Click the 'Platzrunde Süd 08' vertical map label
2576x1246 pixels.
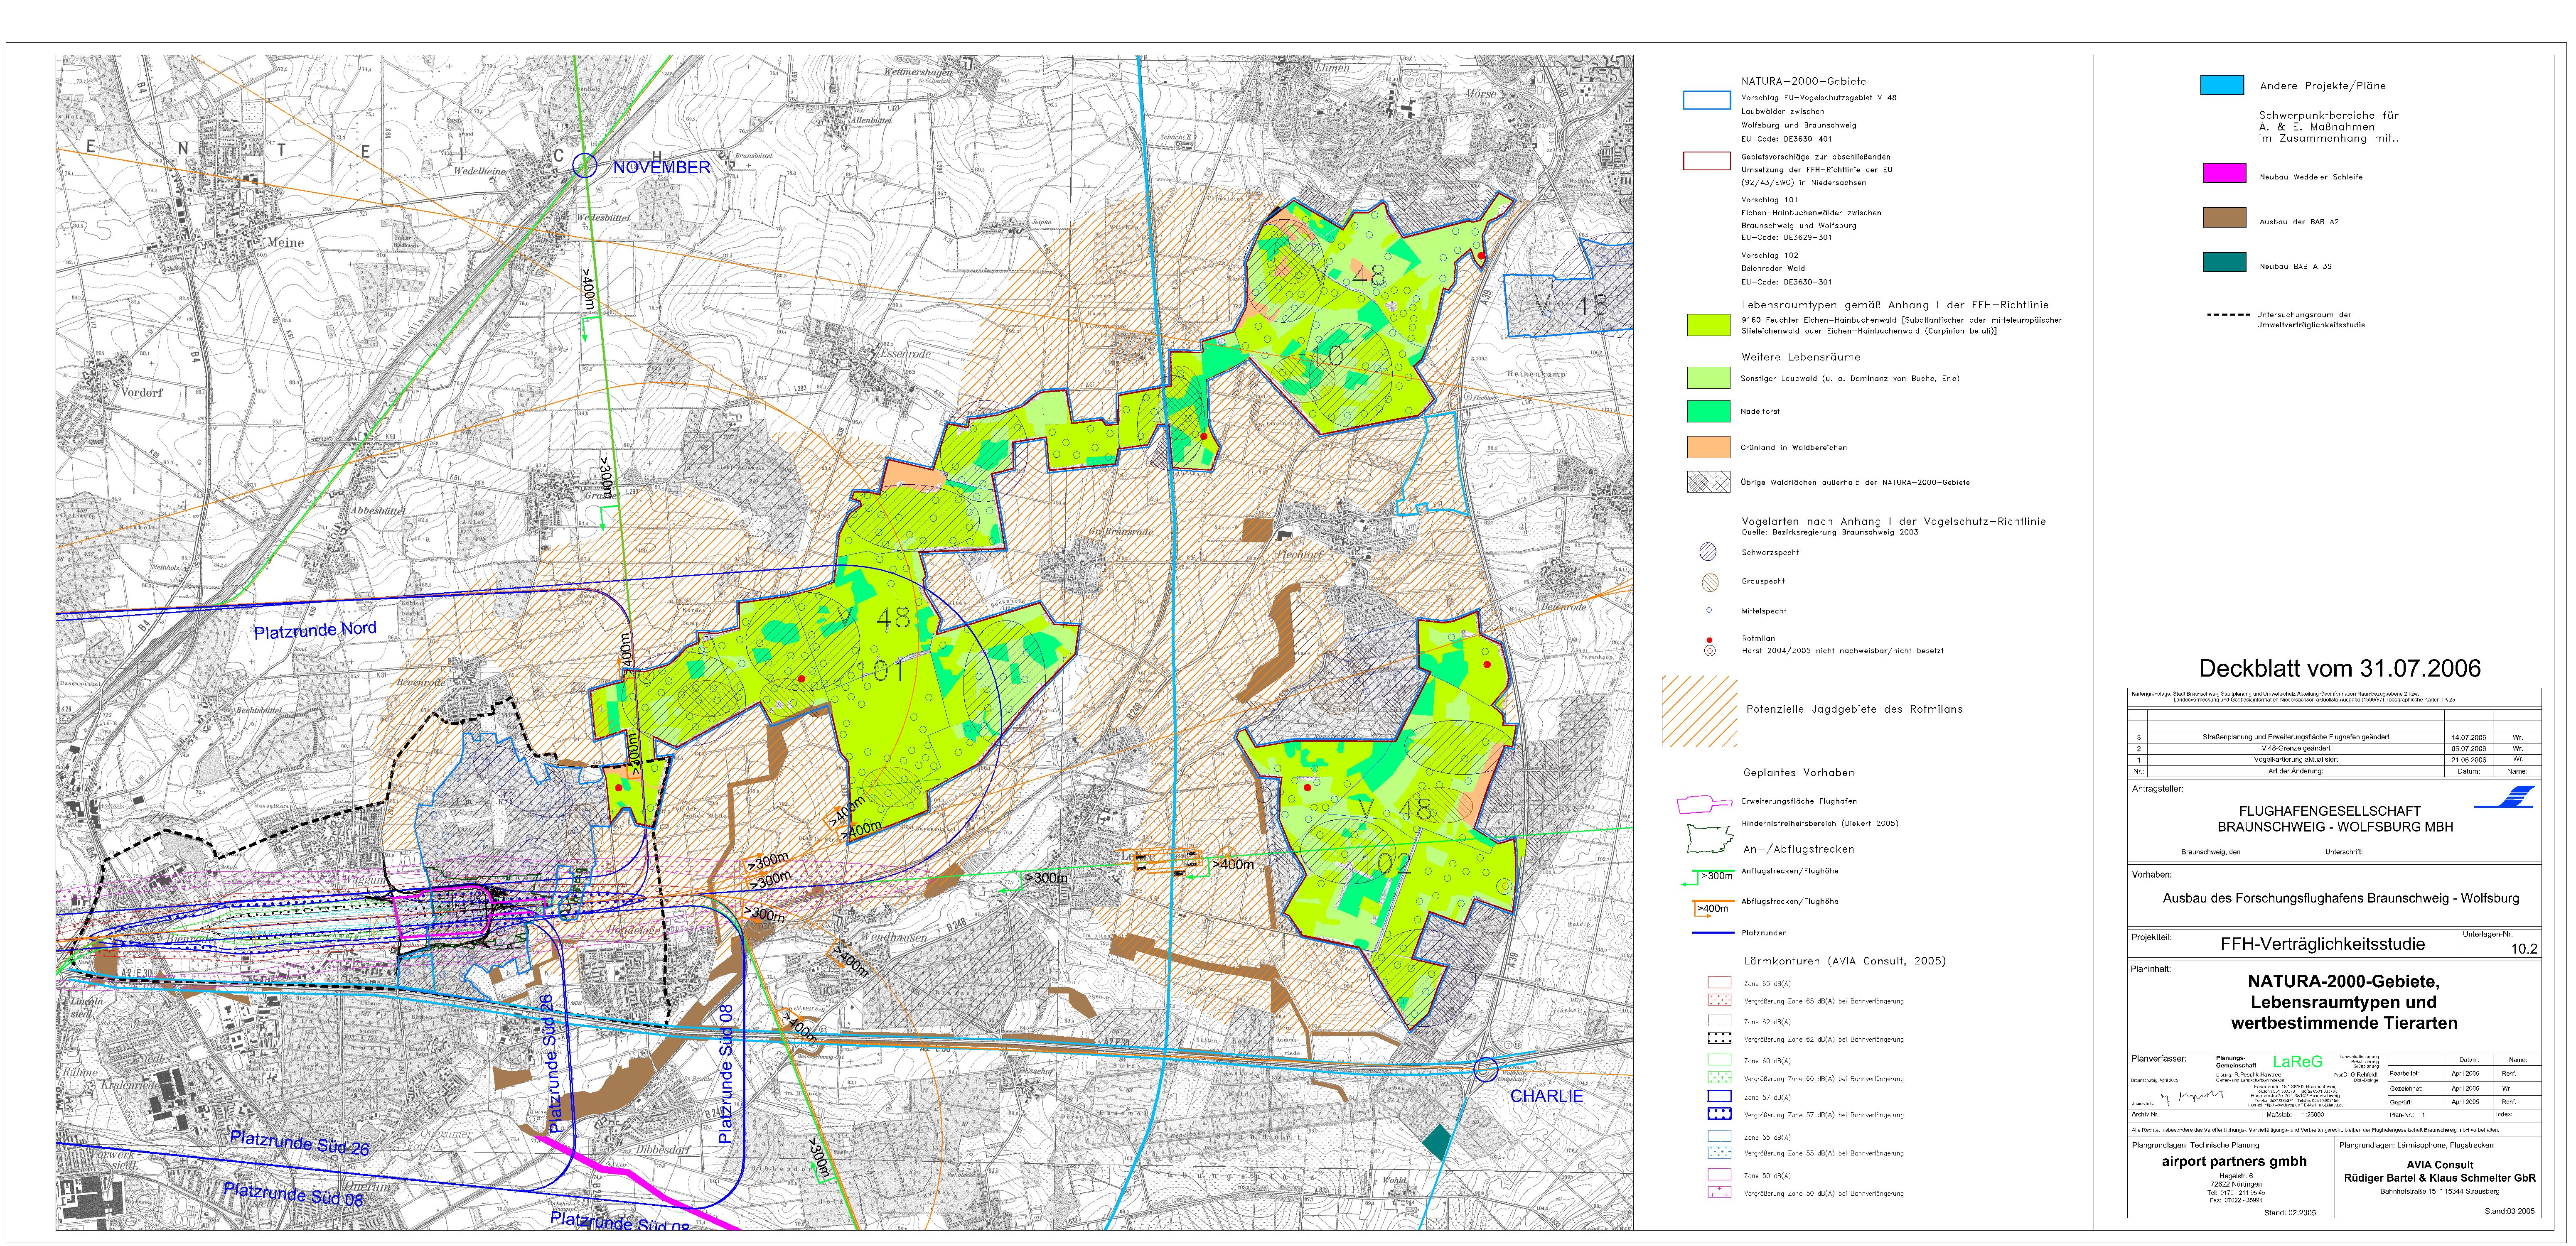click(x=726, y=1074)
